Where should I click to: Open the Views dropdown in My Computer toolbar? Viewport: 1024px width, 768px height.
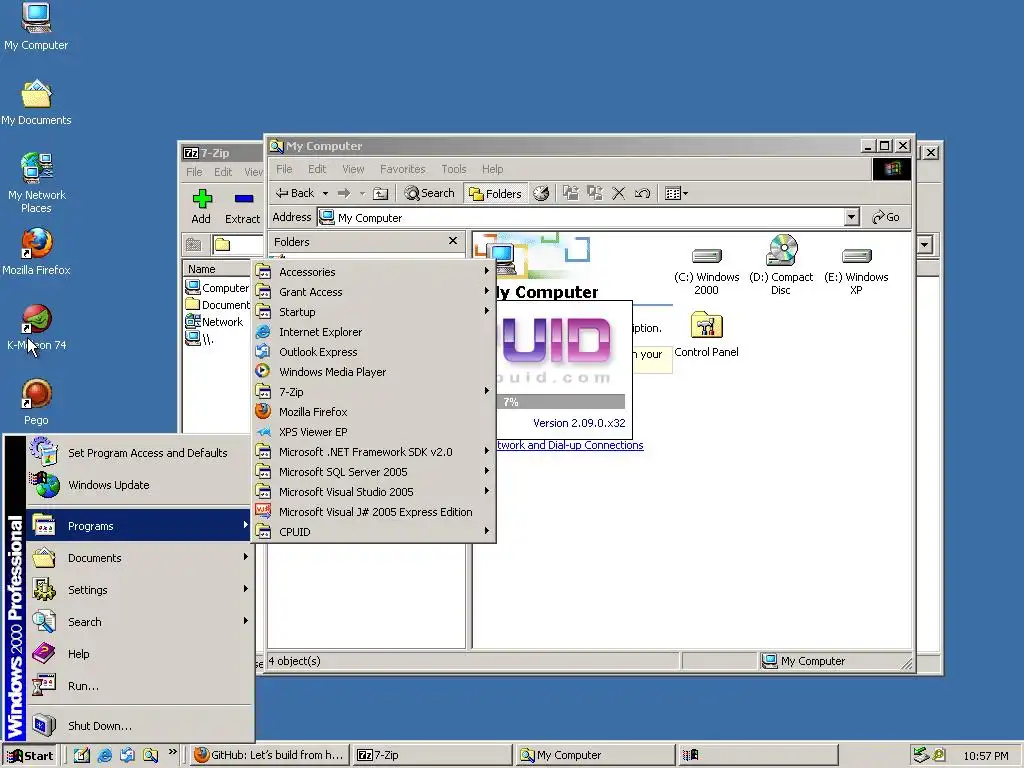(676, 193)
